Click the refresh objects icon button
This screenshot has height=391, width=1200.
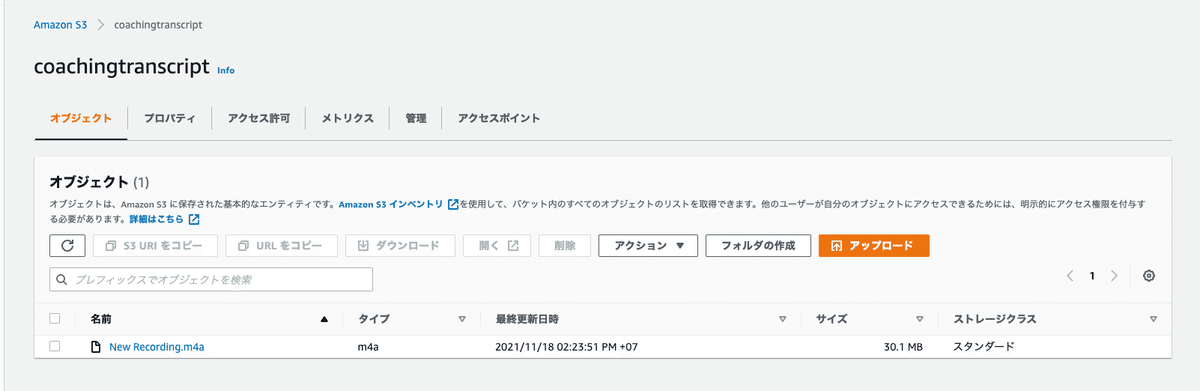[x=67, y=245]
